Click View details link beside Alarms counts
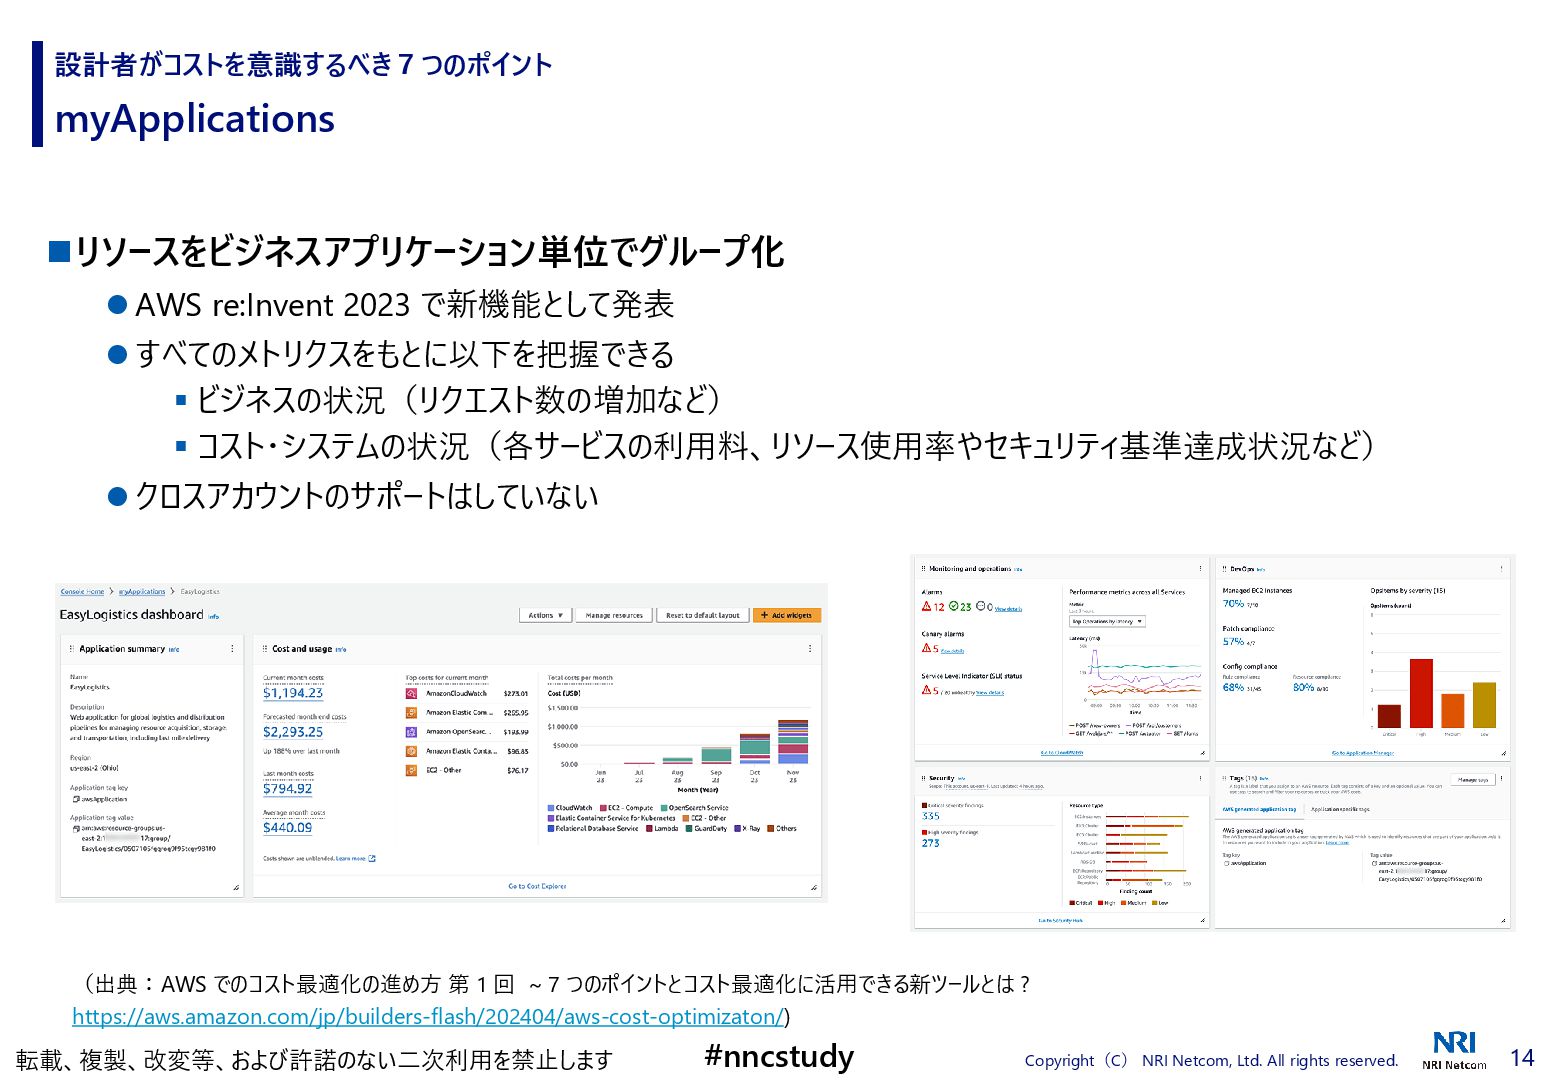 click(x=1008, y=609)
